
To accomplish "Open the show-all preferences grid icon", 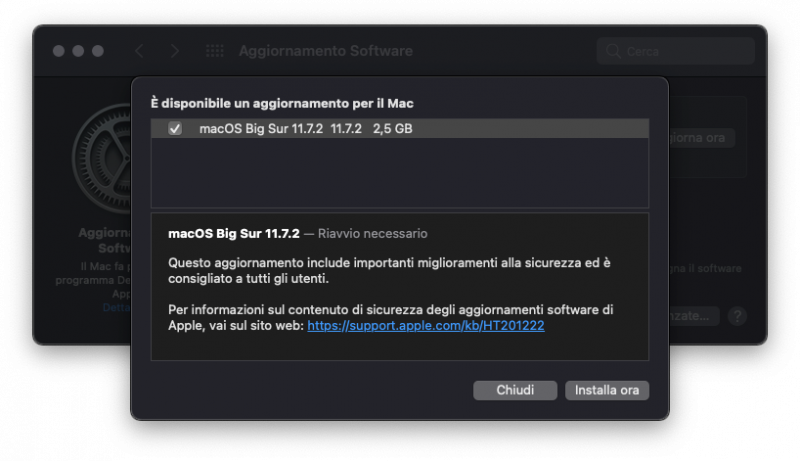I will 214,51.
